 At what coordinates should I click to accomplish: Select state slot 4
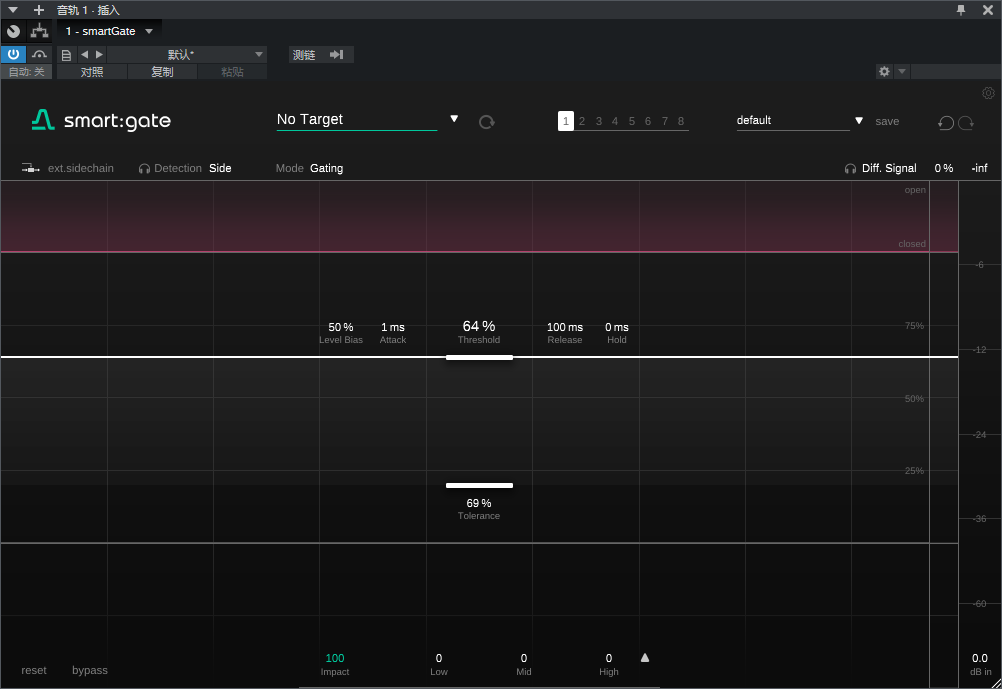tap(615, 121)
